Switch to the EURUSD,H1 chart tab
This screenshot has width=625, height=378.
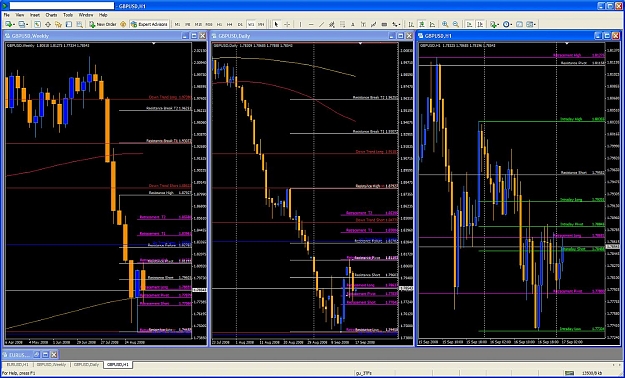click(x=17, y=364)
